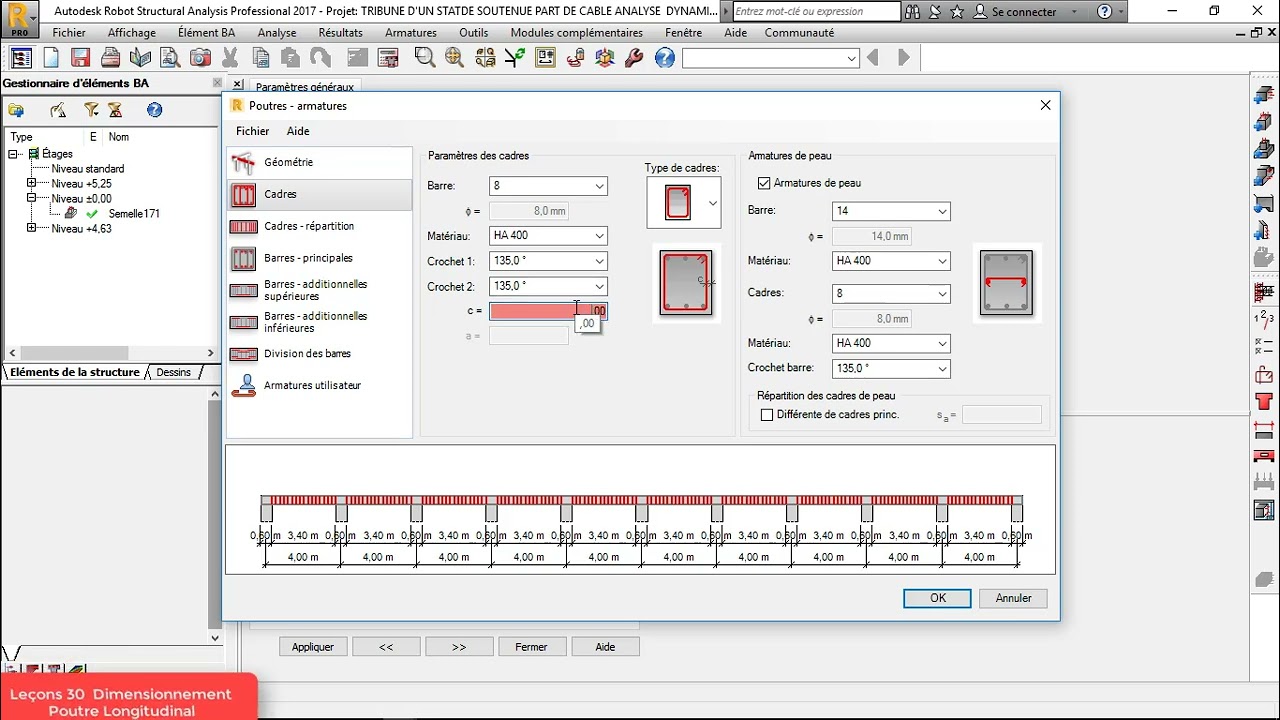
Task: Click the Fermer button behind dialog
Action: tap(531, 647)
